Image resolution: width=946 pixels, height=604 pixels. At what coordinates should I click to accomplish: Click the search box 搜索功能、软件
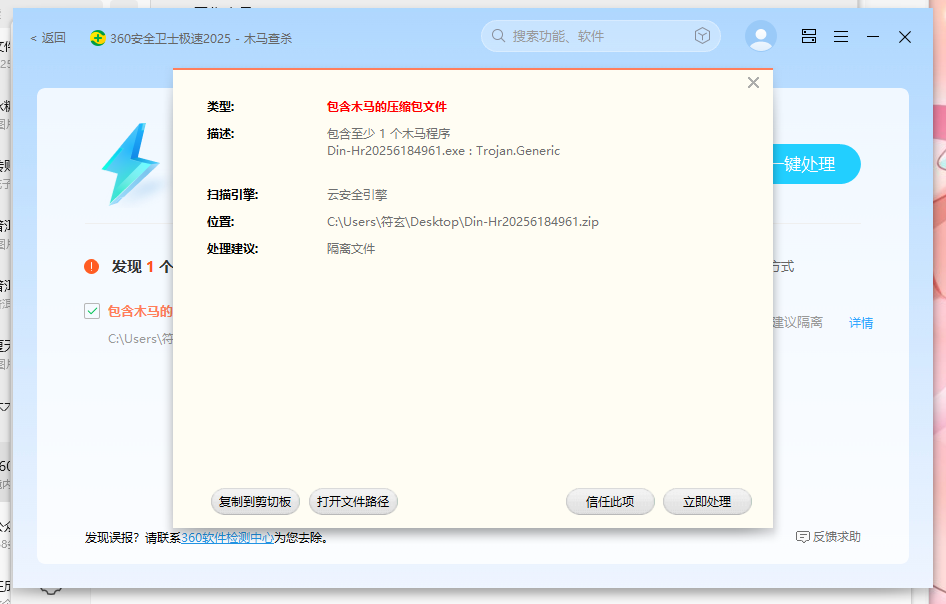(x=600, y=36)
